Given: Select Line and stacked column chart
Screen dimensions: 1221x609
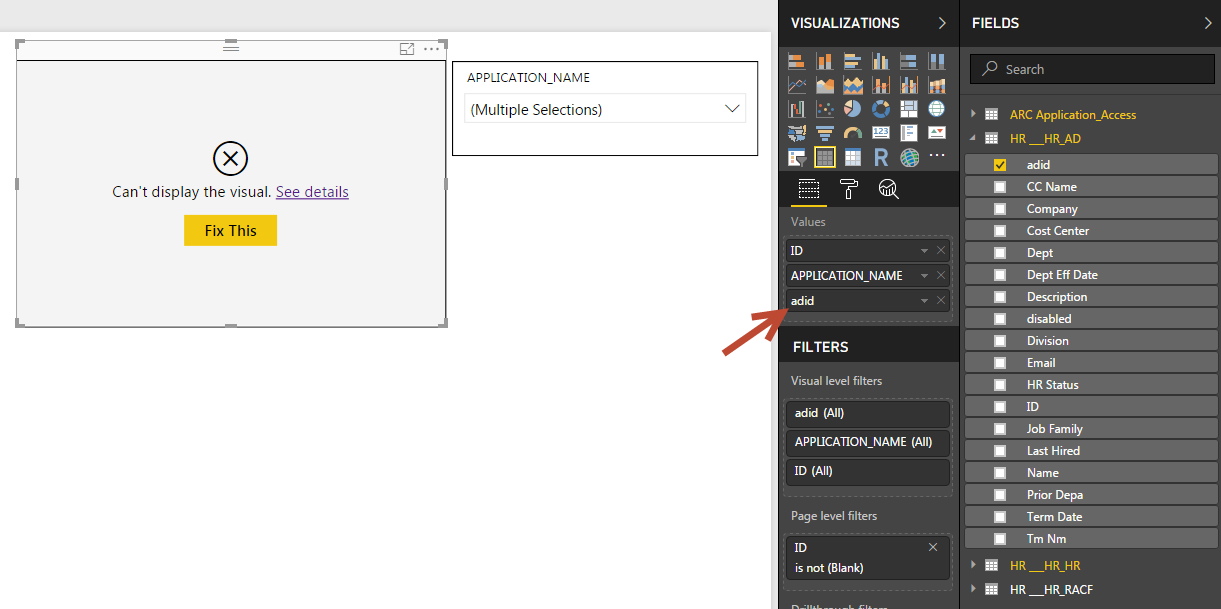Looking at the screenshot, I should (881, 85).
